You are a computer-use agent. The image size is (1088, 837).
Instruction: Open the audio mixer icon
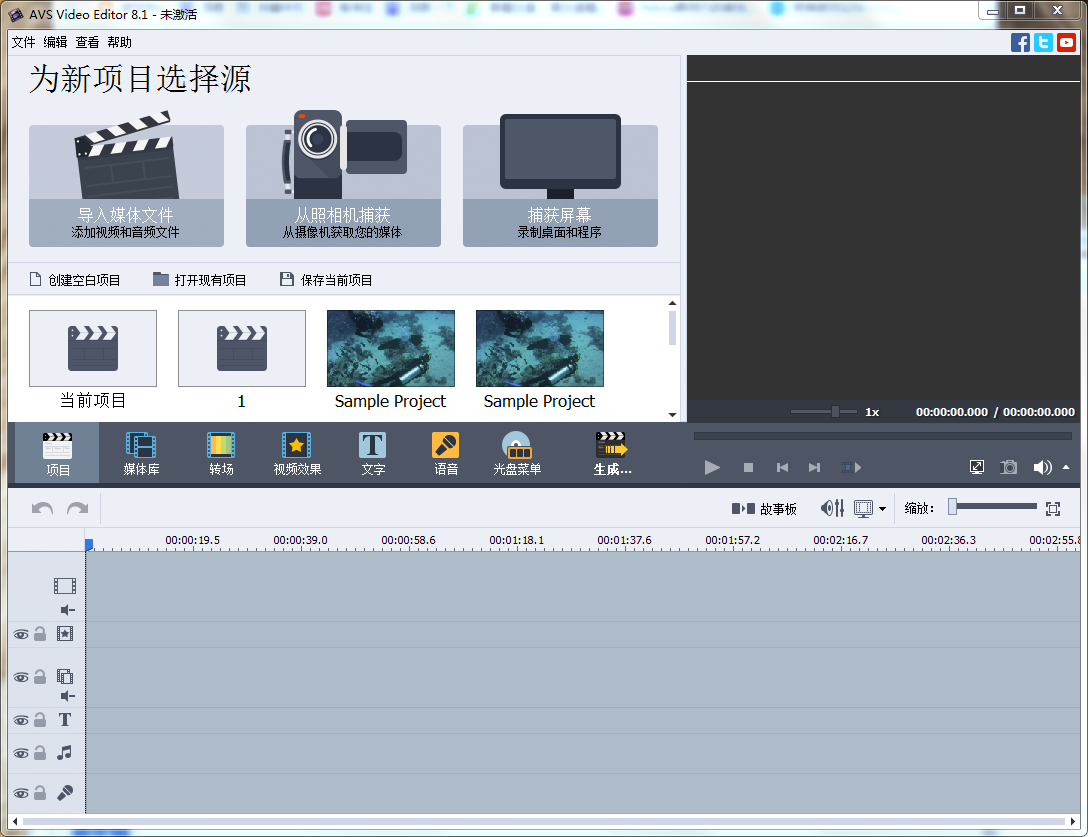(833, 509)
